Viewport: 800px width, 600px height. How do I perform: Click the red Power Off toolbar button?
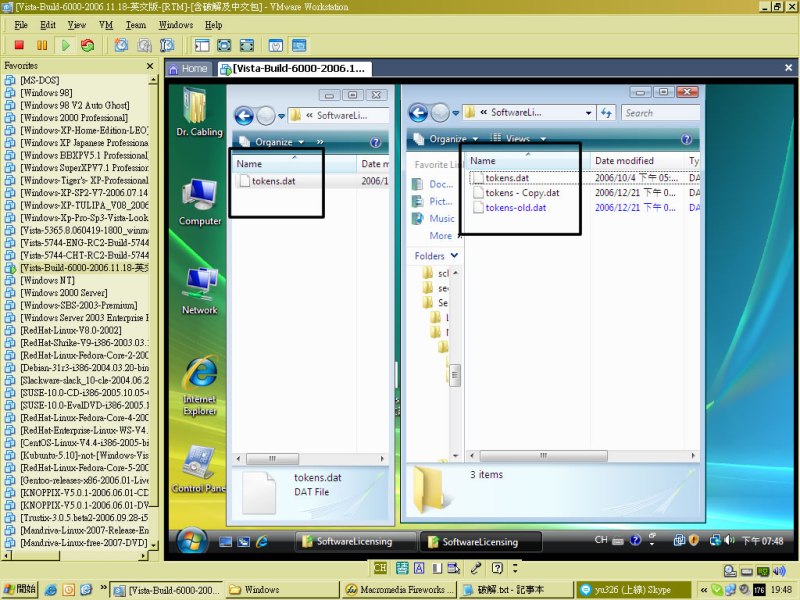[19, 45]
